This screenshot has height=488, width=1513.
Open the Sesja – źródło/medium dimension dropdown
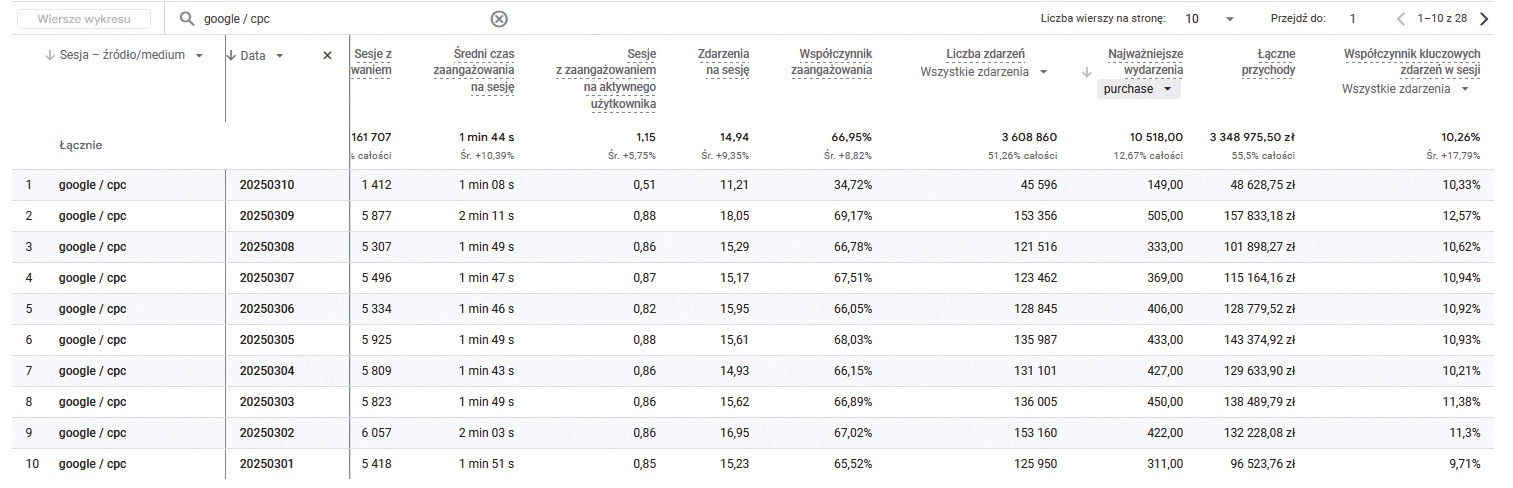(199, 56)
